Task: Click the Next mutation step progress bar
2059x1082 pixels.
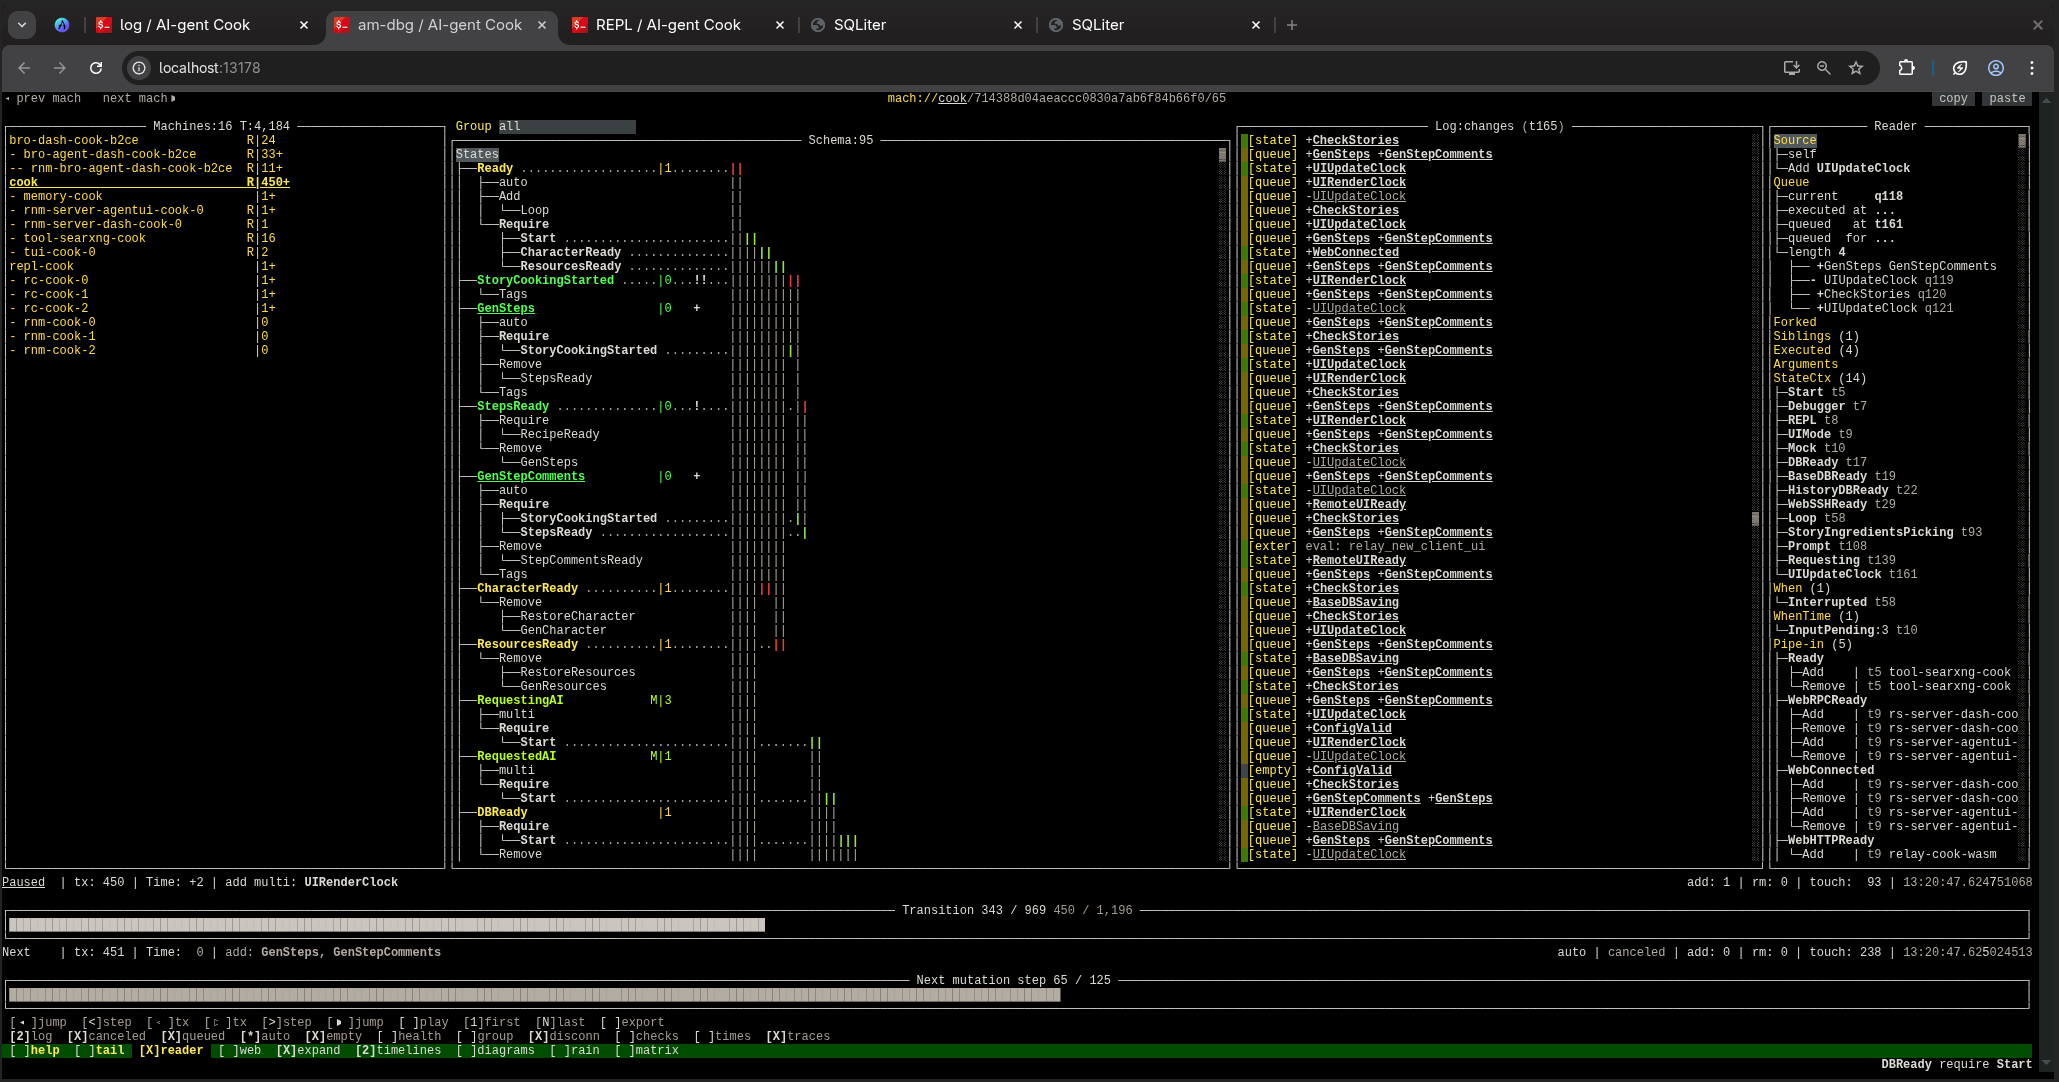Action: [1018, 995]
